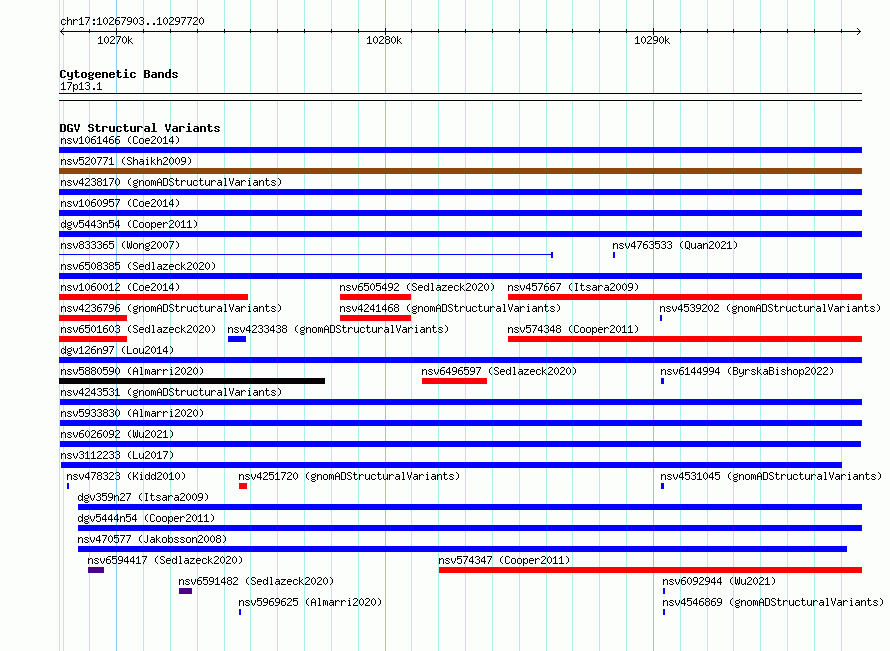Image resolution: width=890 pixels, height=651 pixels.
Task: Click the 10280k ruler position label
Action: coord(384,40)
